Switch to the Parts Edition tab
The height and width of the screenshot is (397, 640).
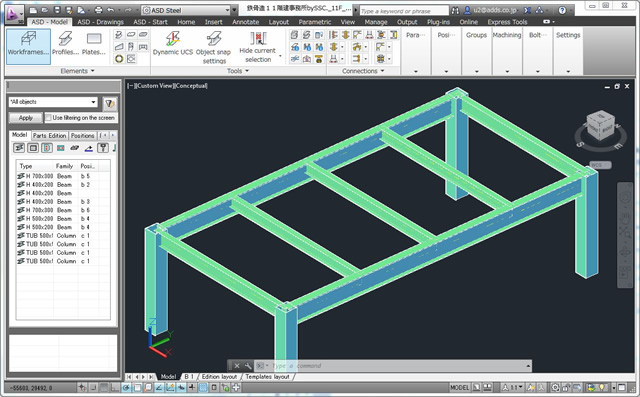coord(49,135)
